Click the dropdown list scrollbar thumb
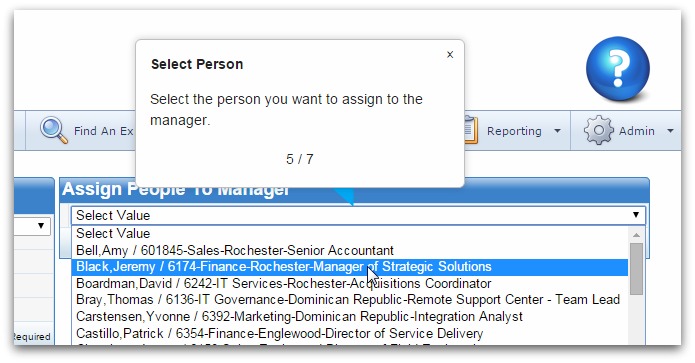 point(636,269)
